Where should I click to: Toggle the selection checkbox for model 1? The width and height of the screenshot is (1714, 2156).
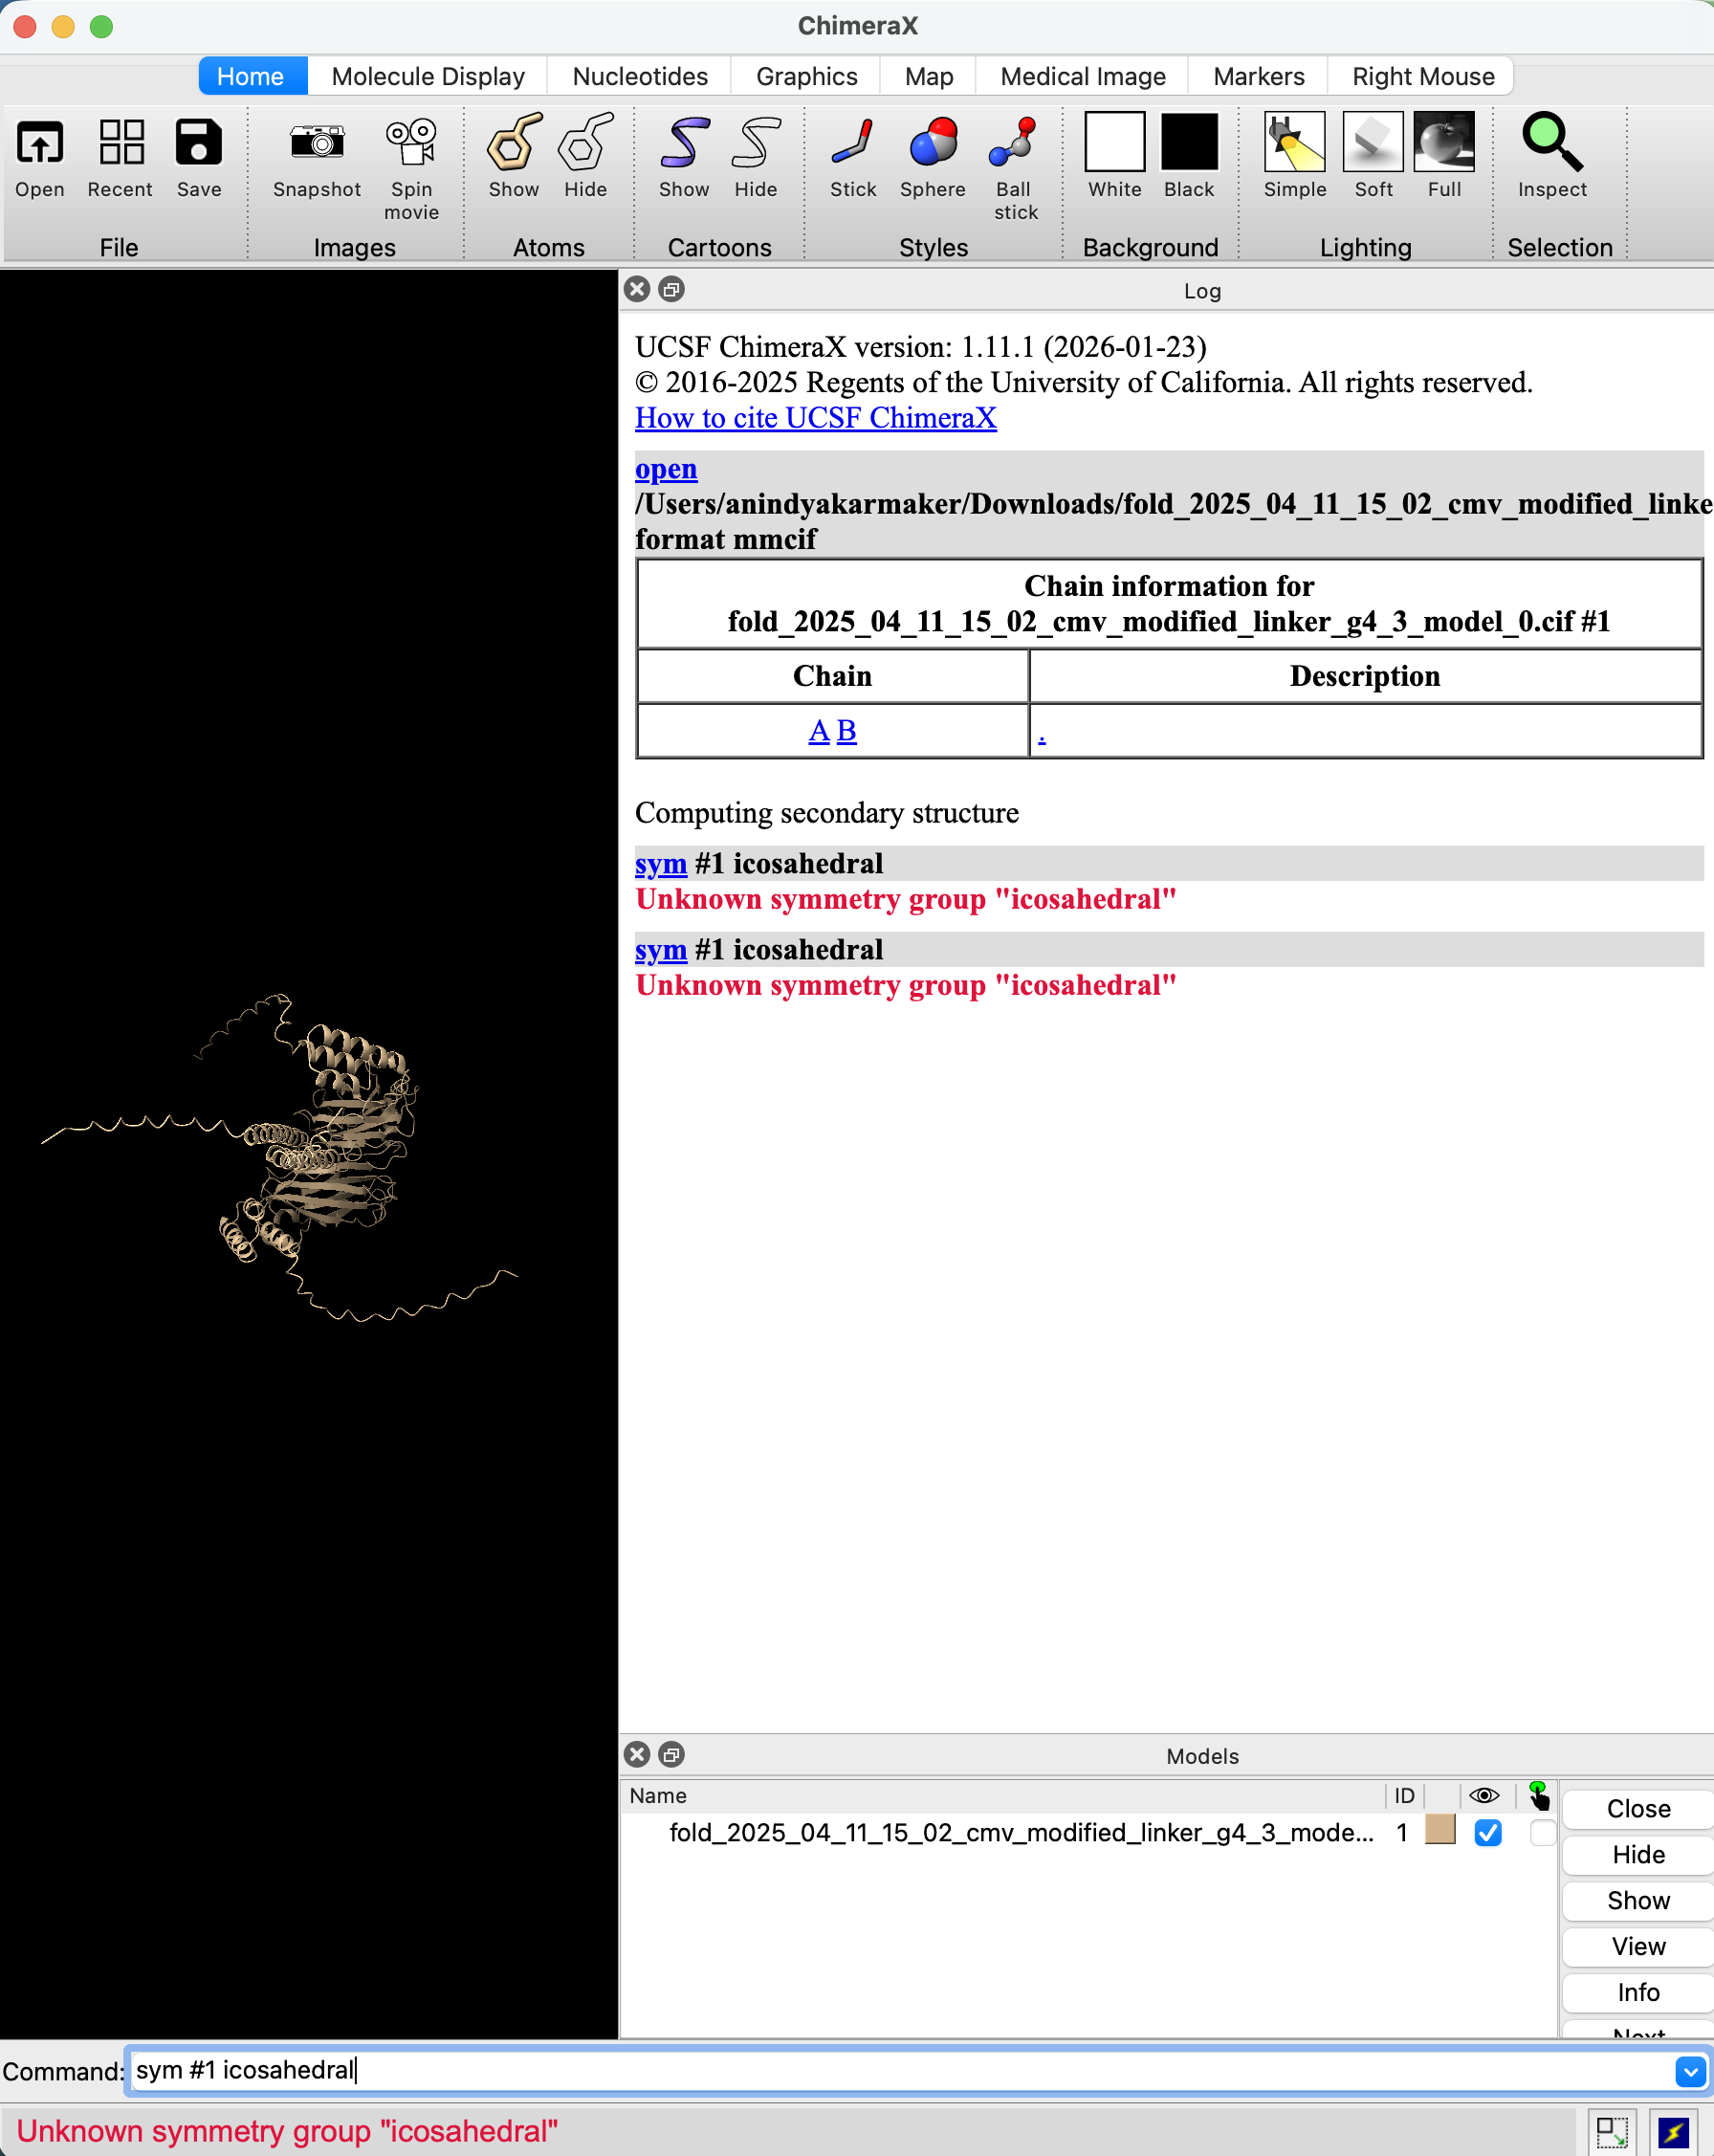pyautogui.click(x=1541, y=1832)
